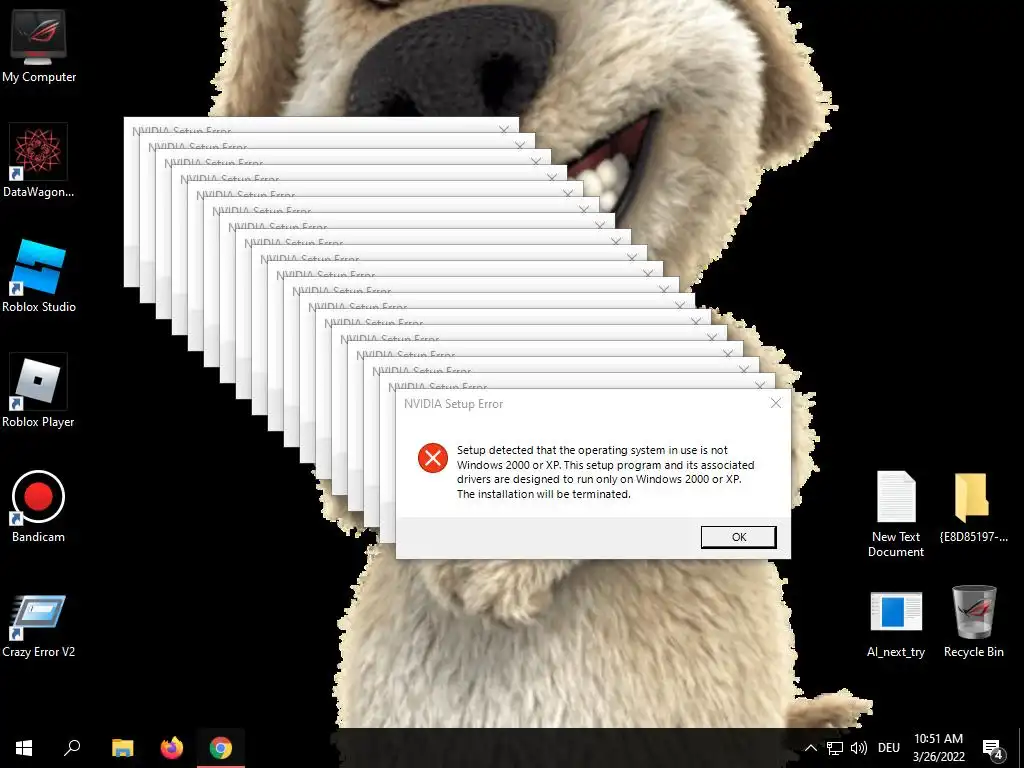Select the DataWagon desktop shortcut
The image size is (1024, 768).
(39, 161)
